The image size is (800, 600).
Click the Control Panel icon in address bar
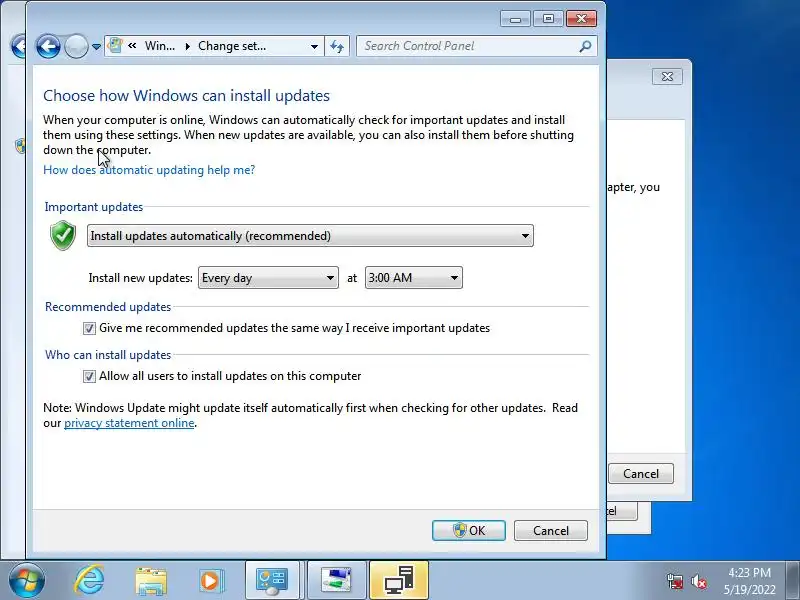coord(115,45)
